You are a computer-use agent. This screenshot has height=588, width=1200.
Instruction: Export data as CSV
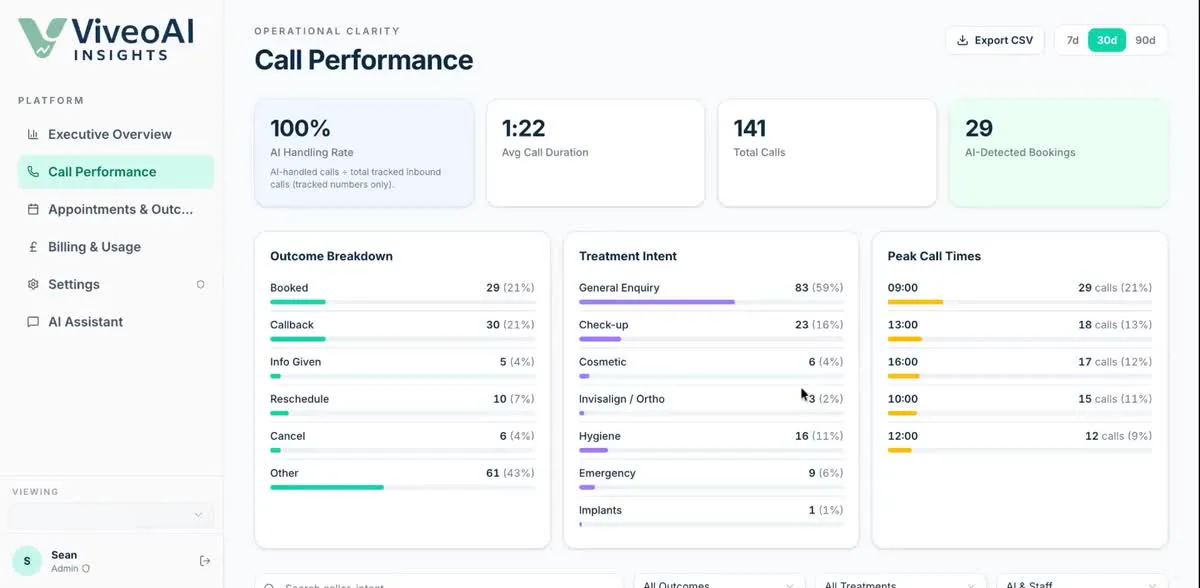995,40
